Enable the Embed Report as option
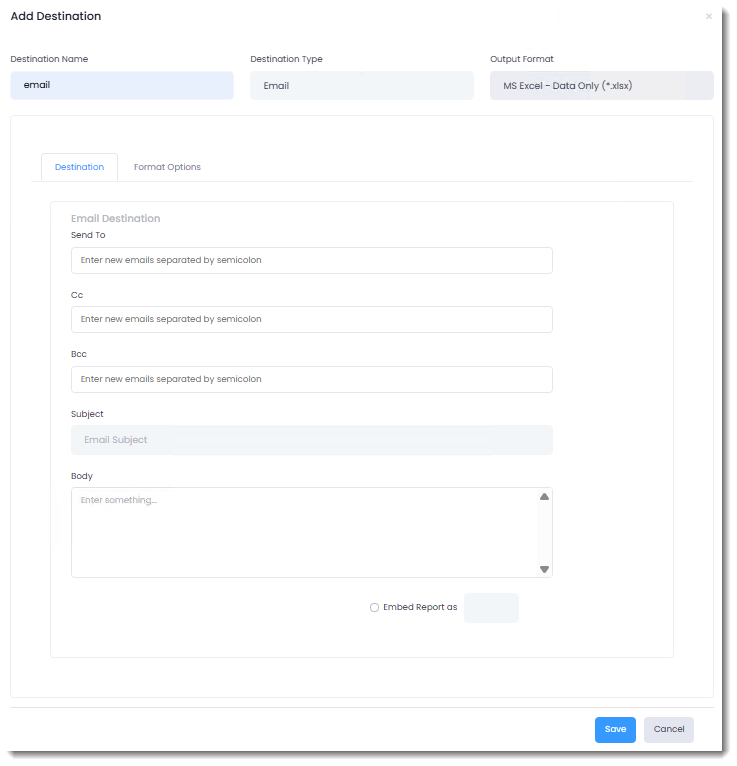This screenshot has height=766, width=737. pos(375,607)
